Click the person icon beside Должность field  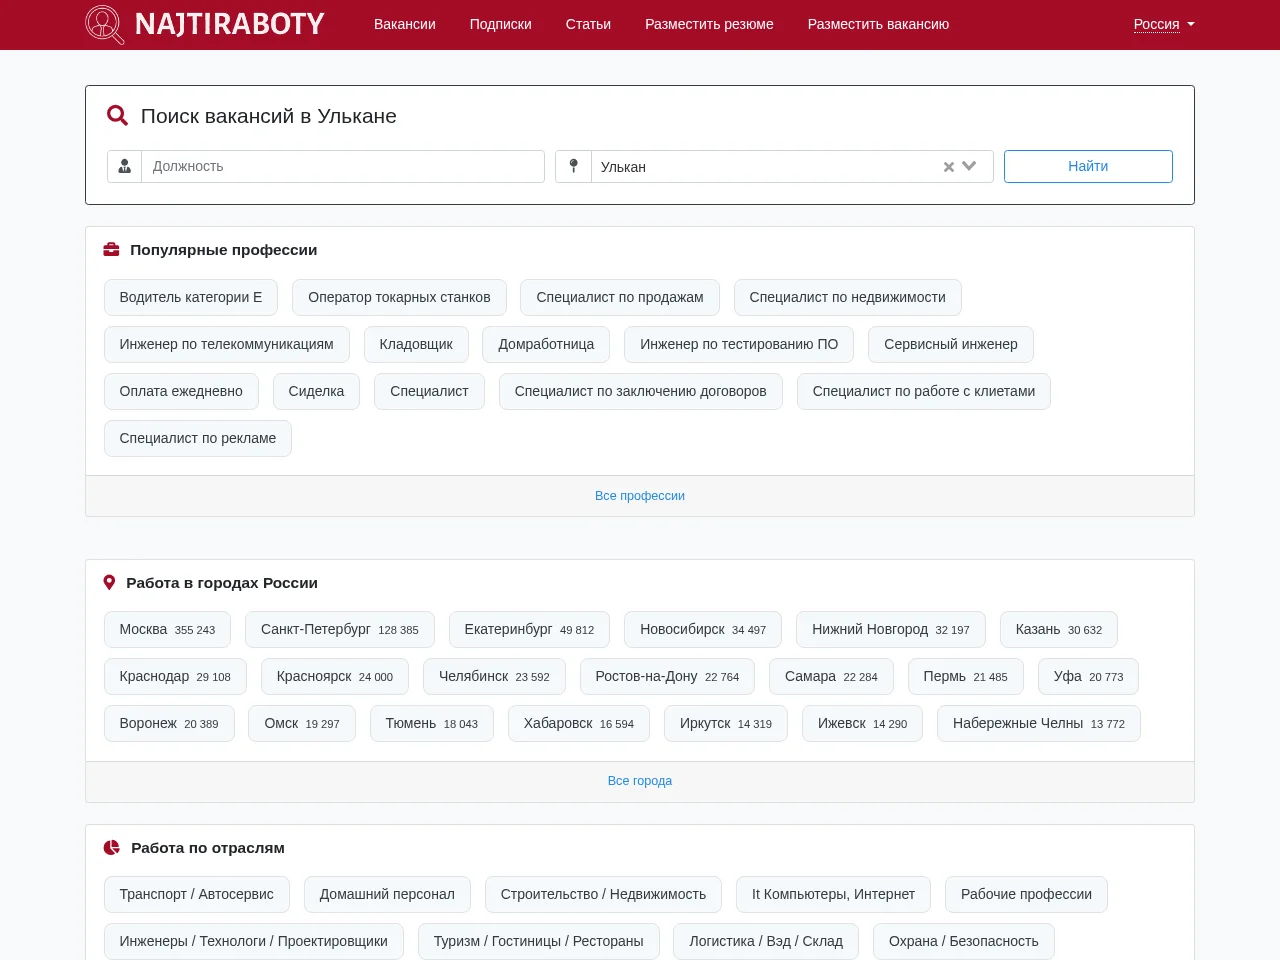tap(125, 166)
